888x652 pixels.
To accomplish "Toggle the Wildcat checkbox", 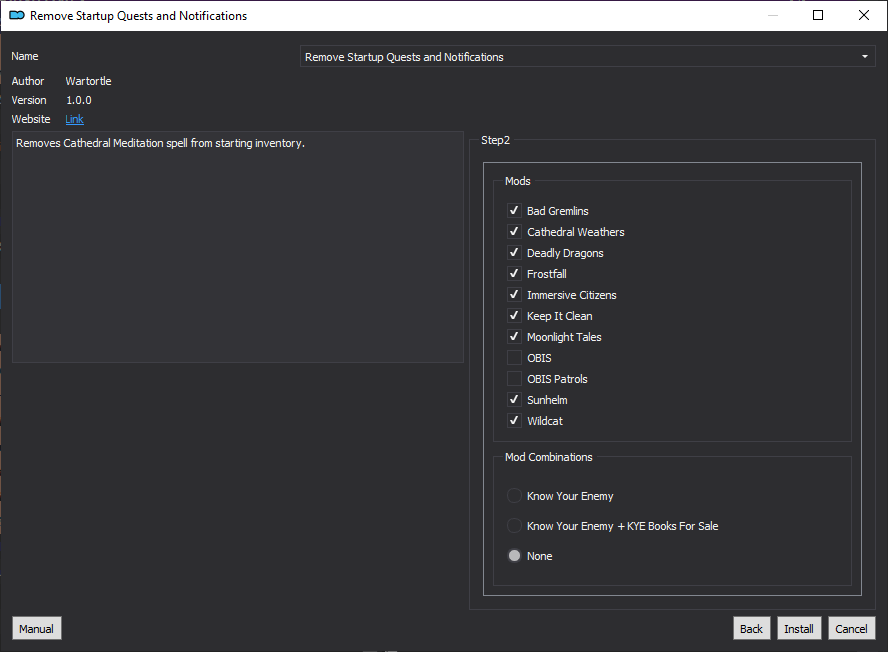I will 514,420.
